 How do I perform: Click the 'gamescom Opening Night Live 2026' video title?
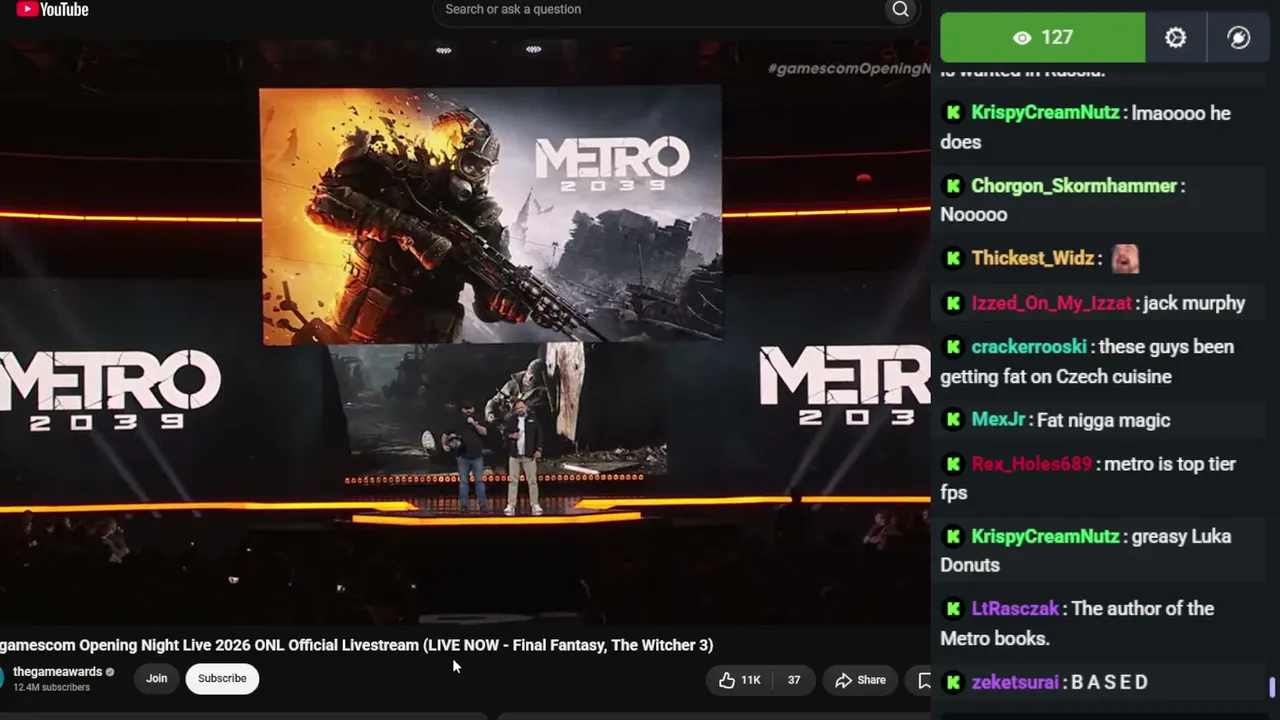356,645
